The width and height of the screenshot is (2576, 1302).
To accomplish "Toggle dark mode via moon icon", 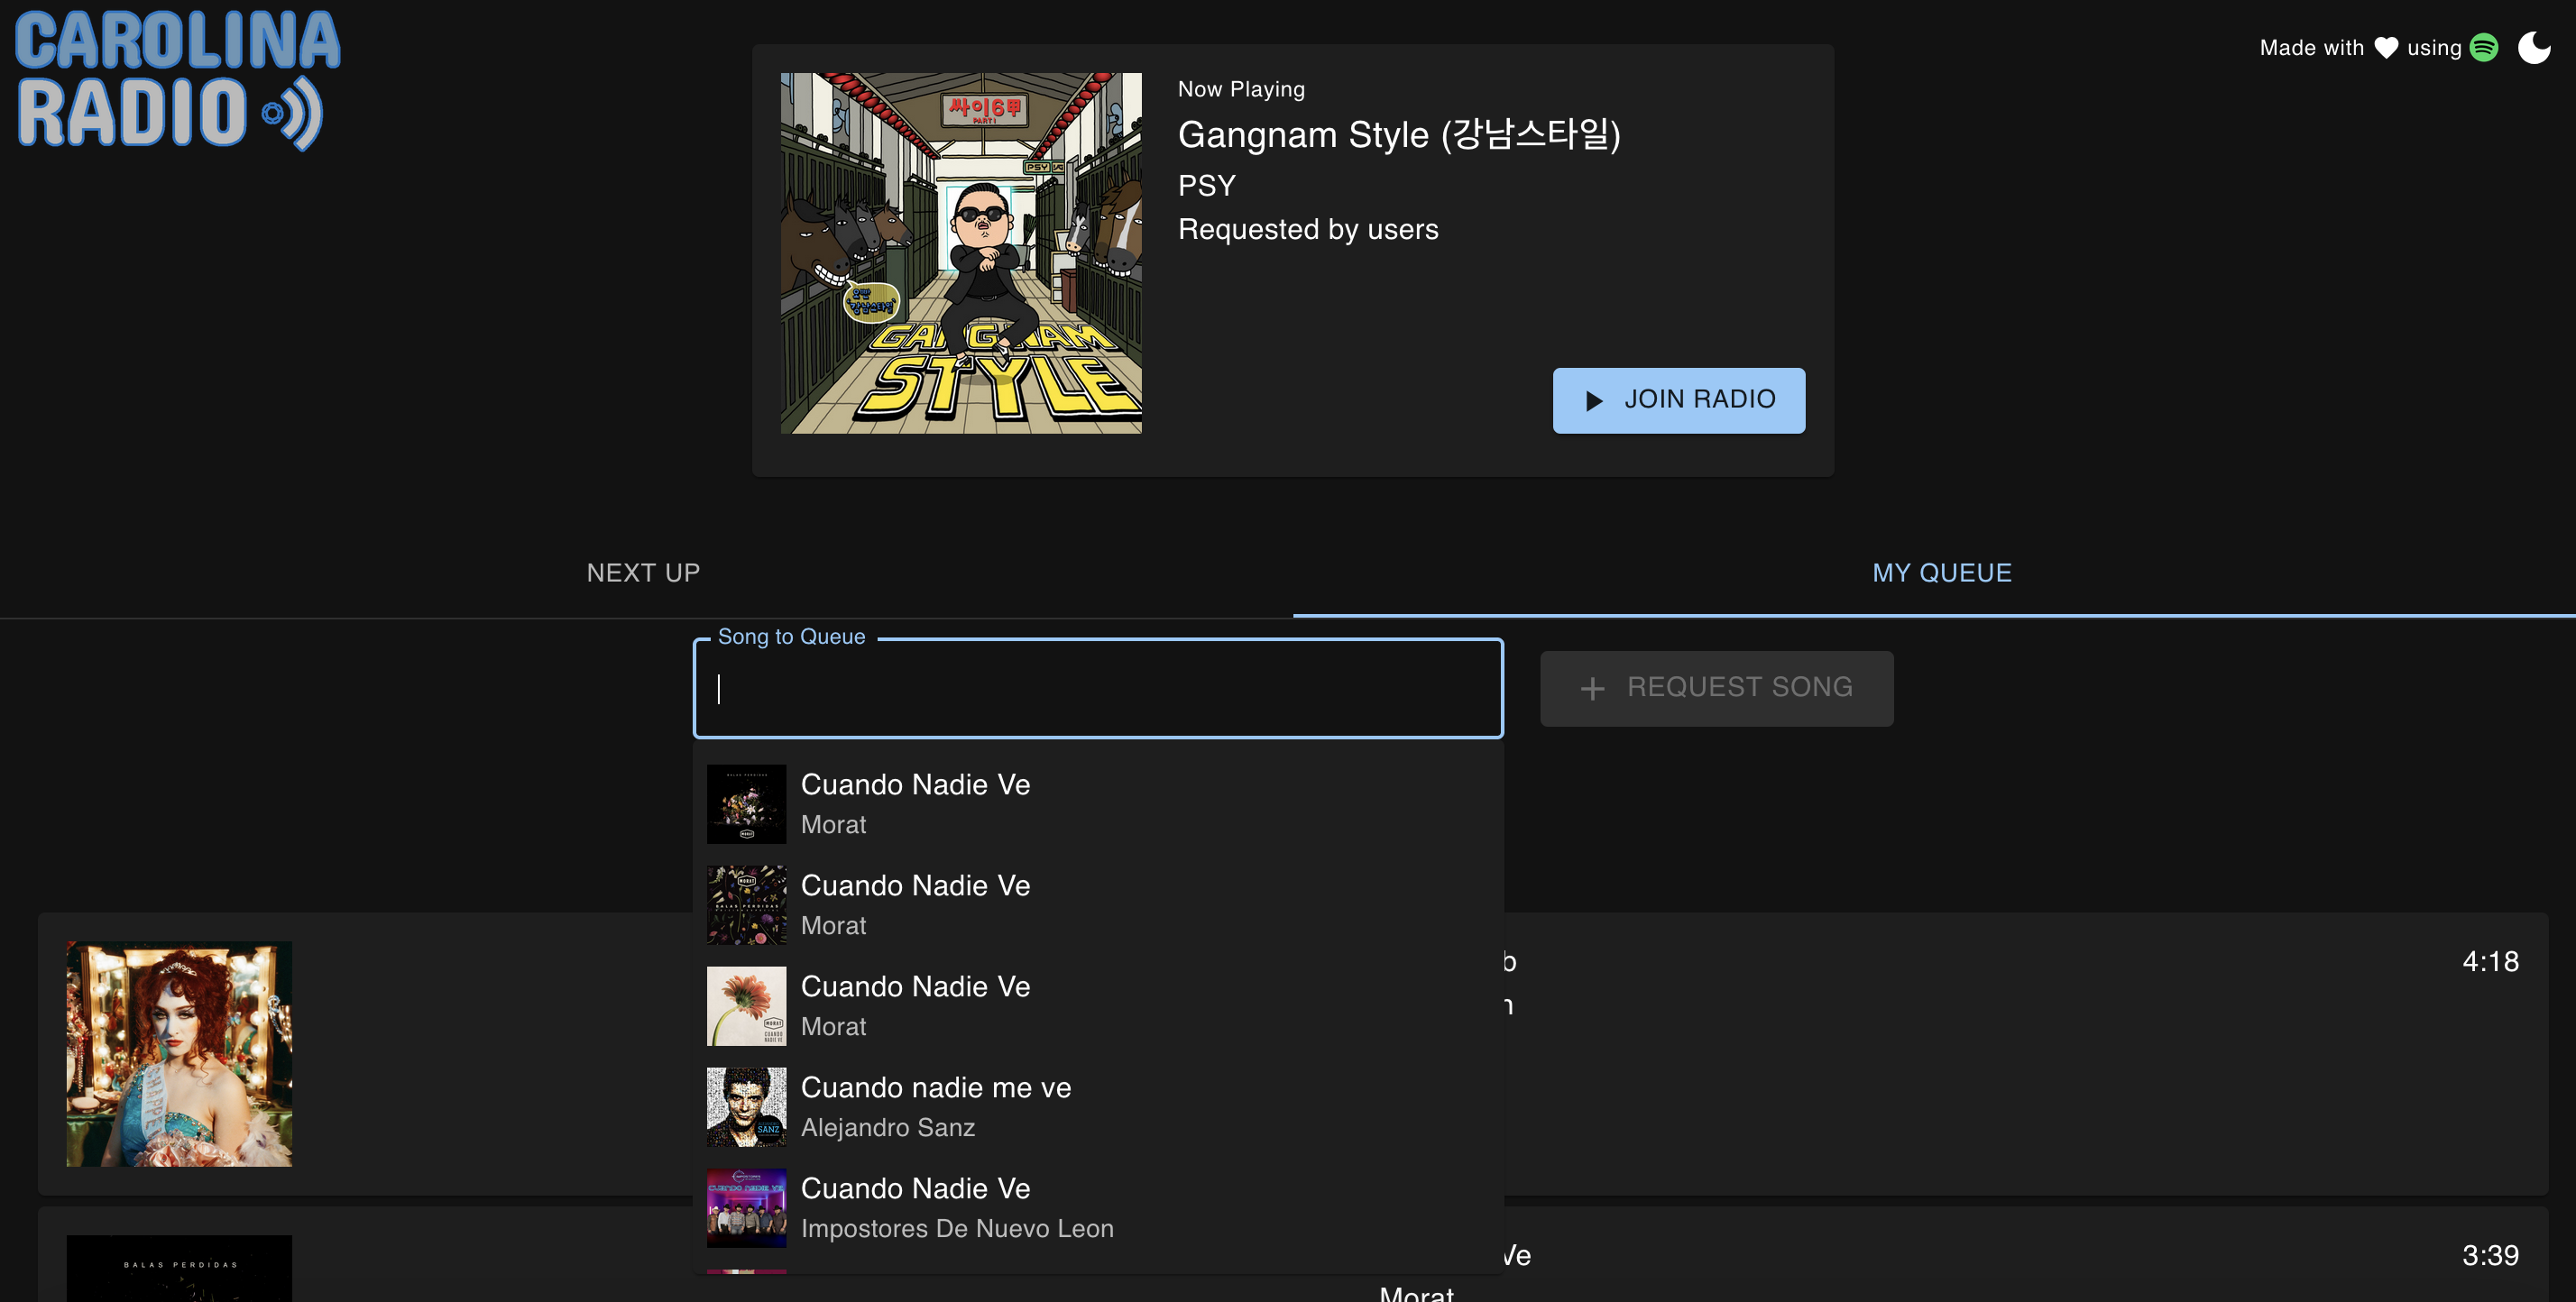I will click(2533, 47).
